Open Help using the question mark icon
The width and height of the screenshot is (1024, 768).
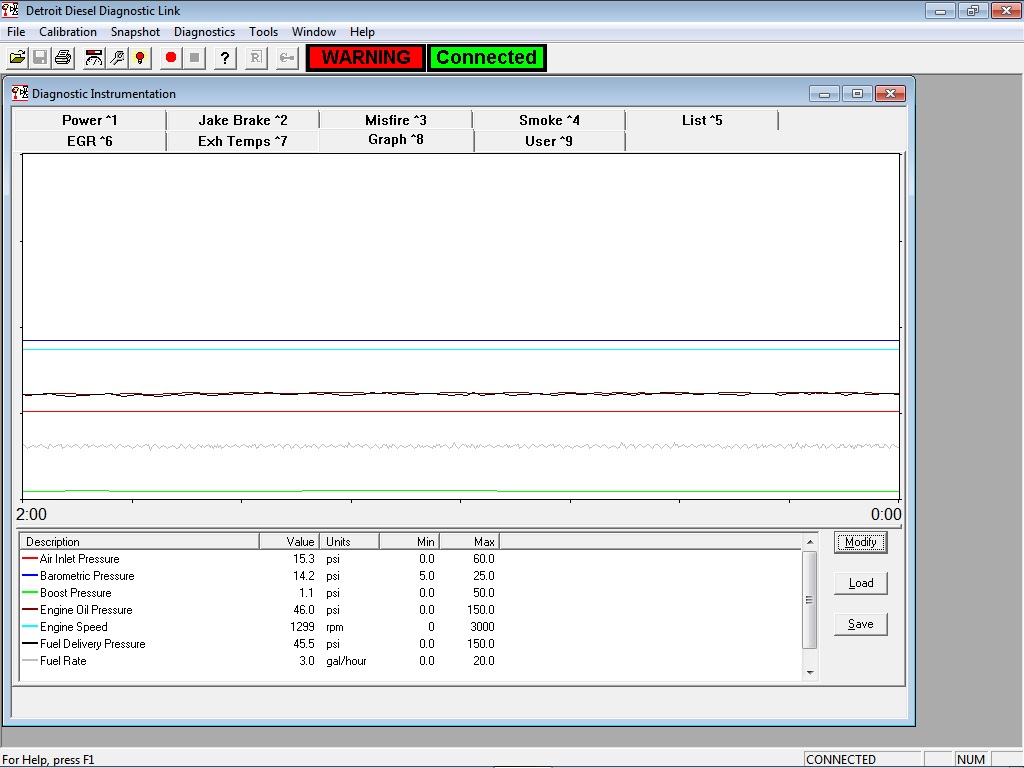224,57
